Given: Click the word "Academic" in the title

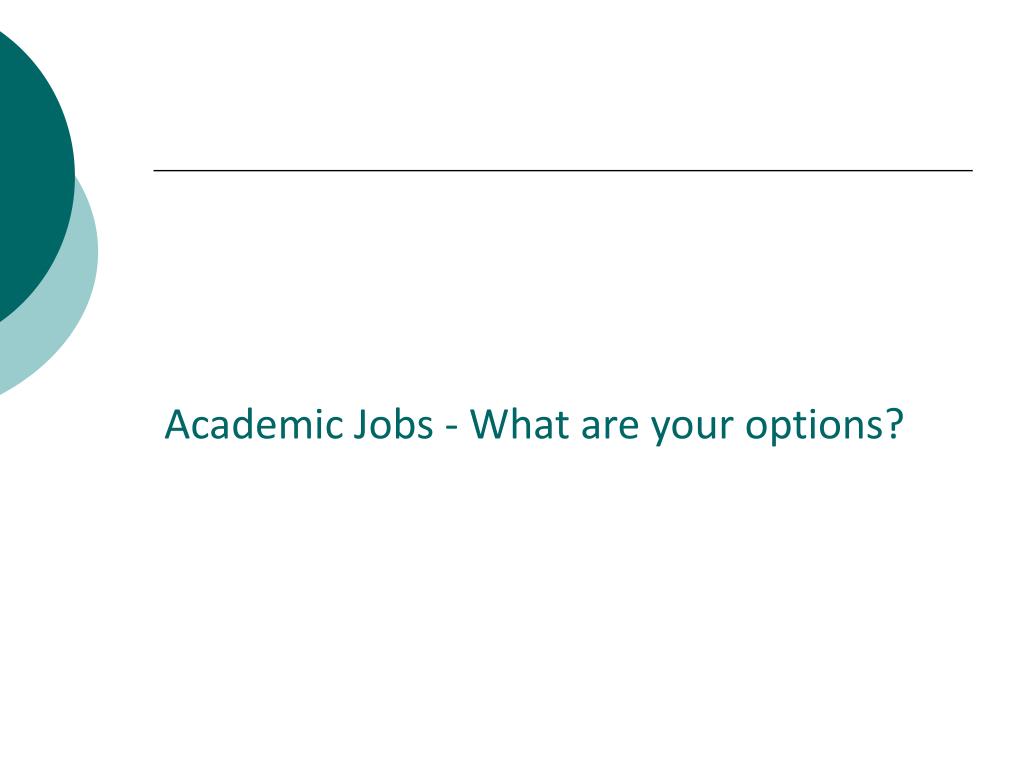Looking at the screenshot, I should (254, 424).
